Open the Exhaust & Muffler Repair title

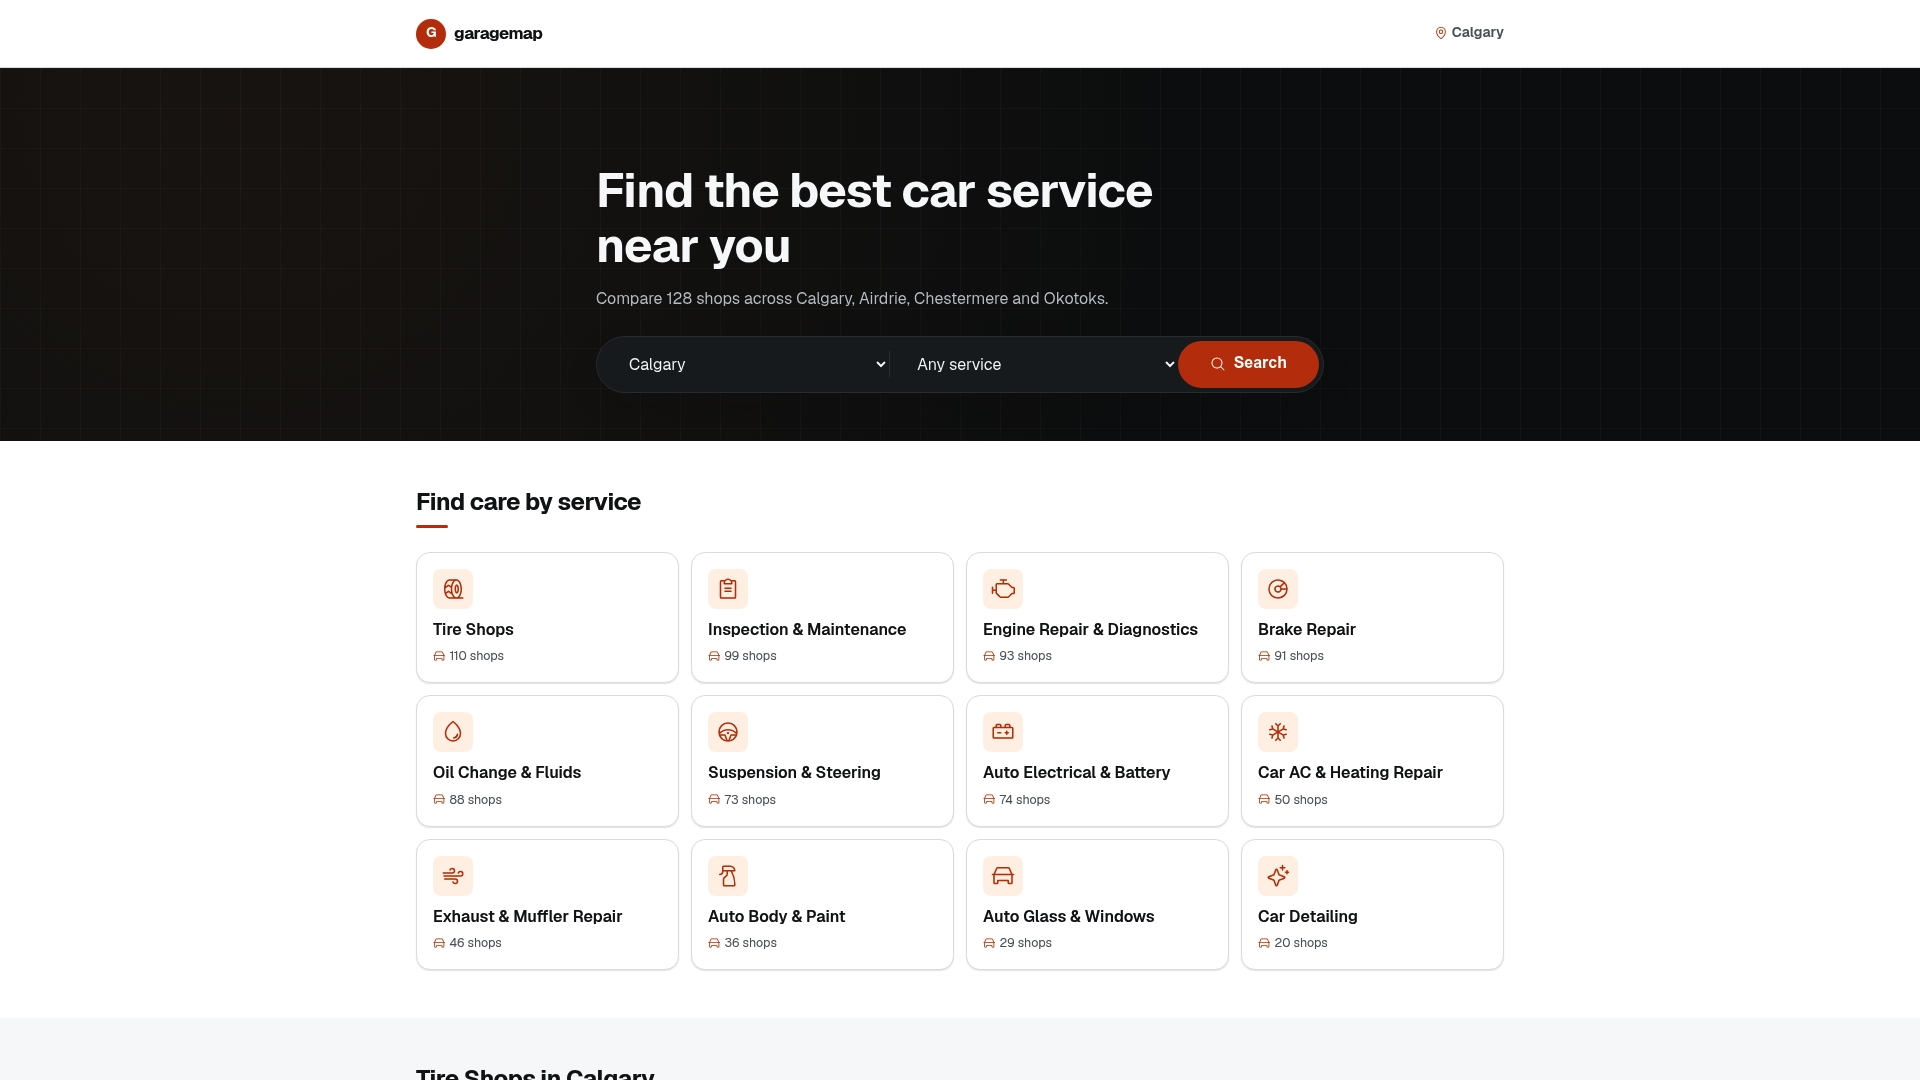click(x=527, y=916)
